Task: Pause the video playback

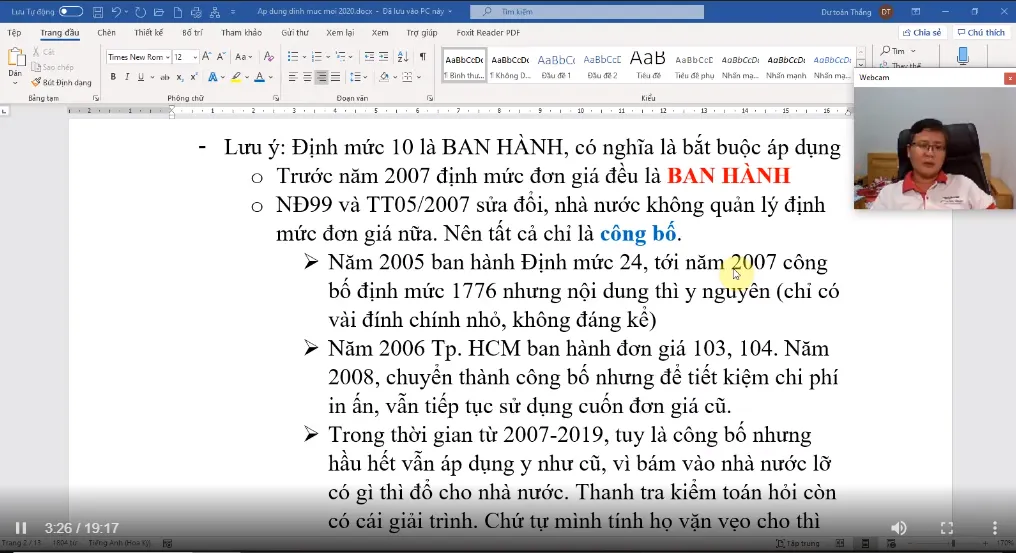Action: click(x=21, y=528)
